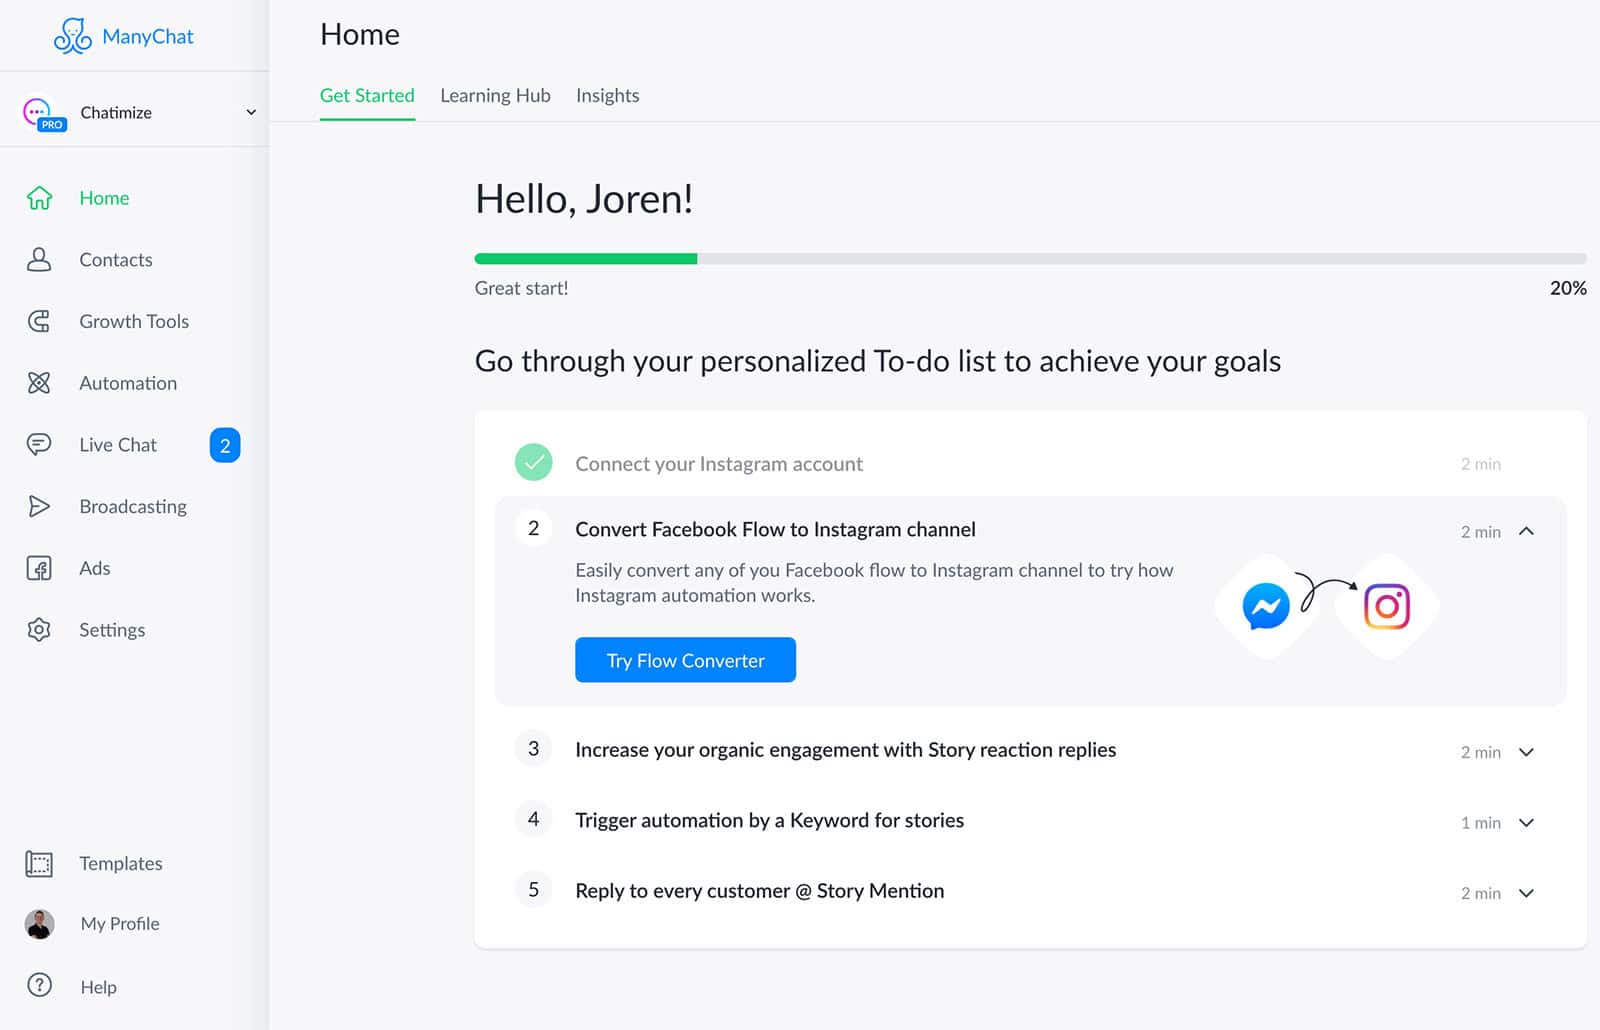Collapse the Convert Facebook Flow step
This screenshot has width=1600, height=1030.
tap(1526, 531)
